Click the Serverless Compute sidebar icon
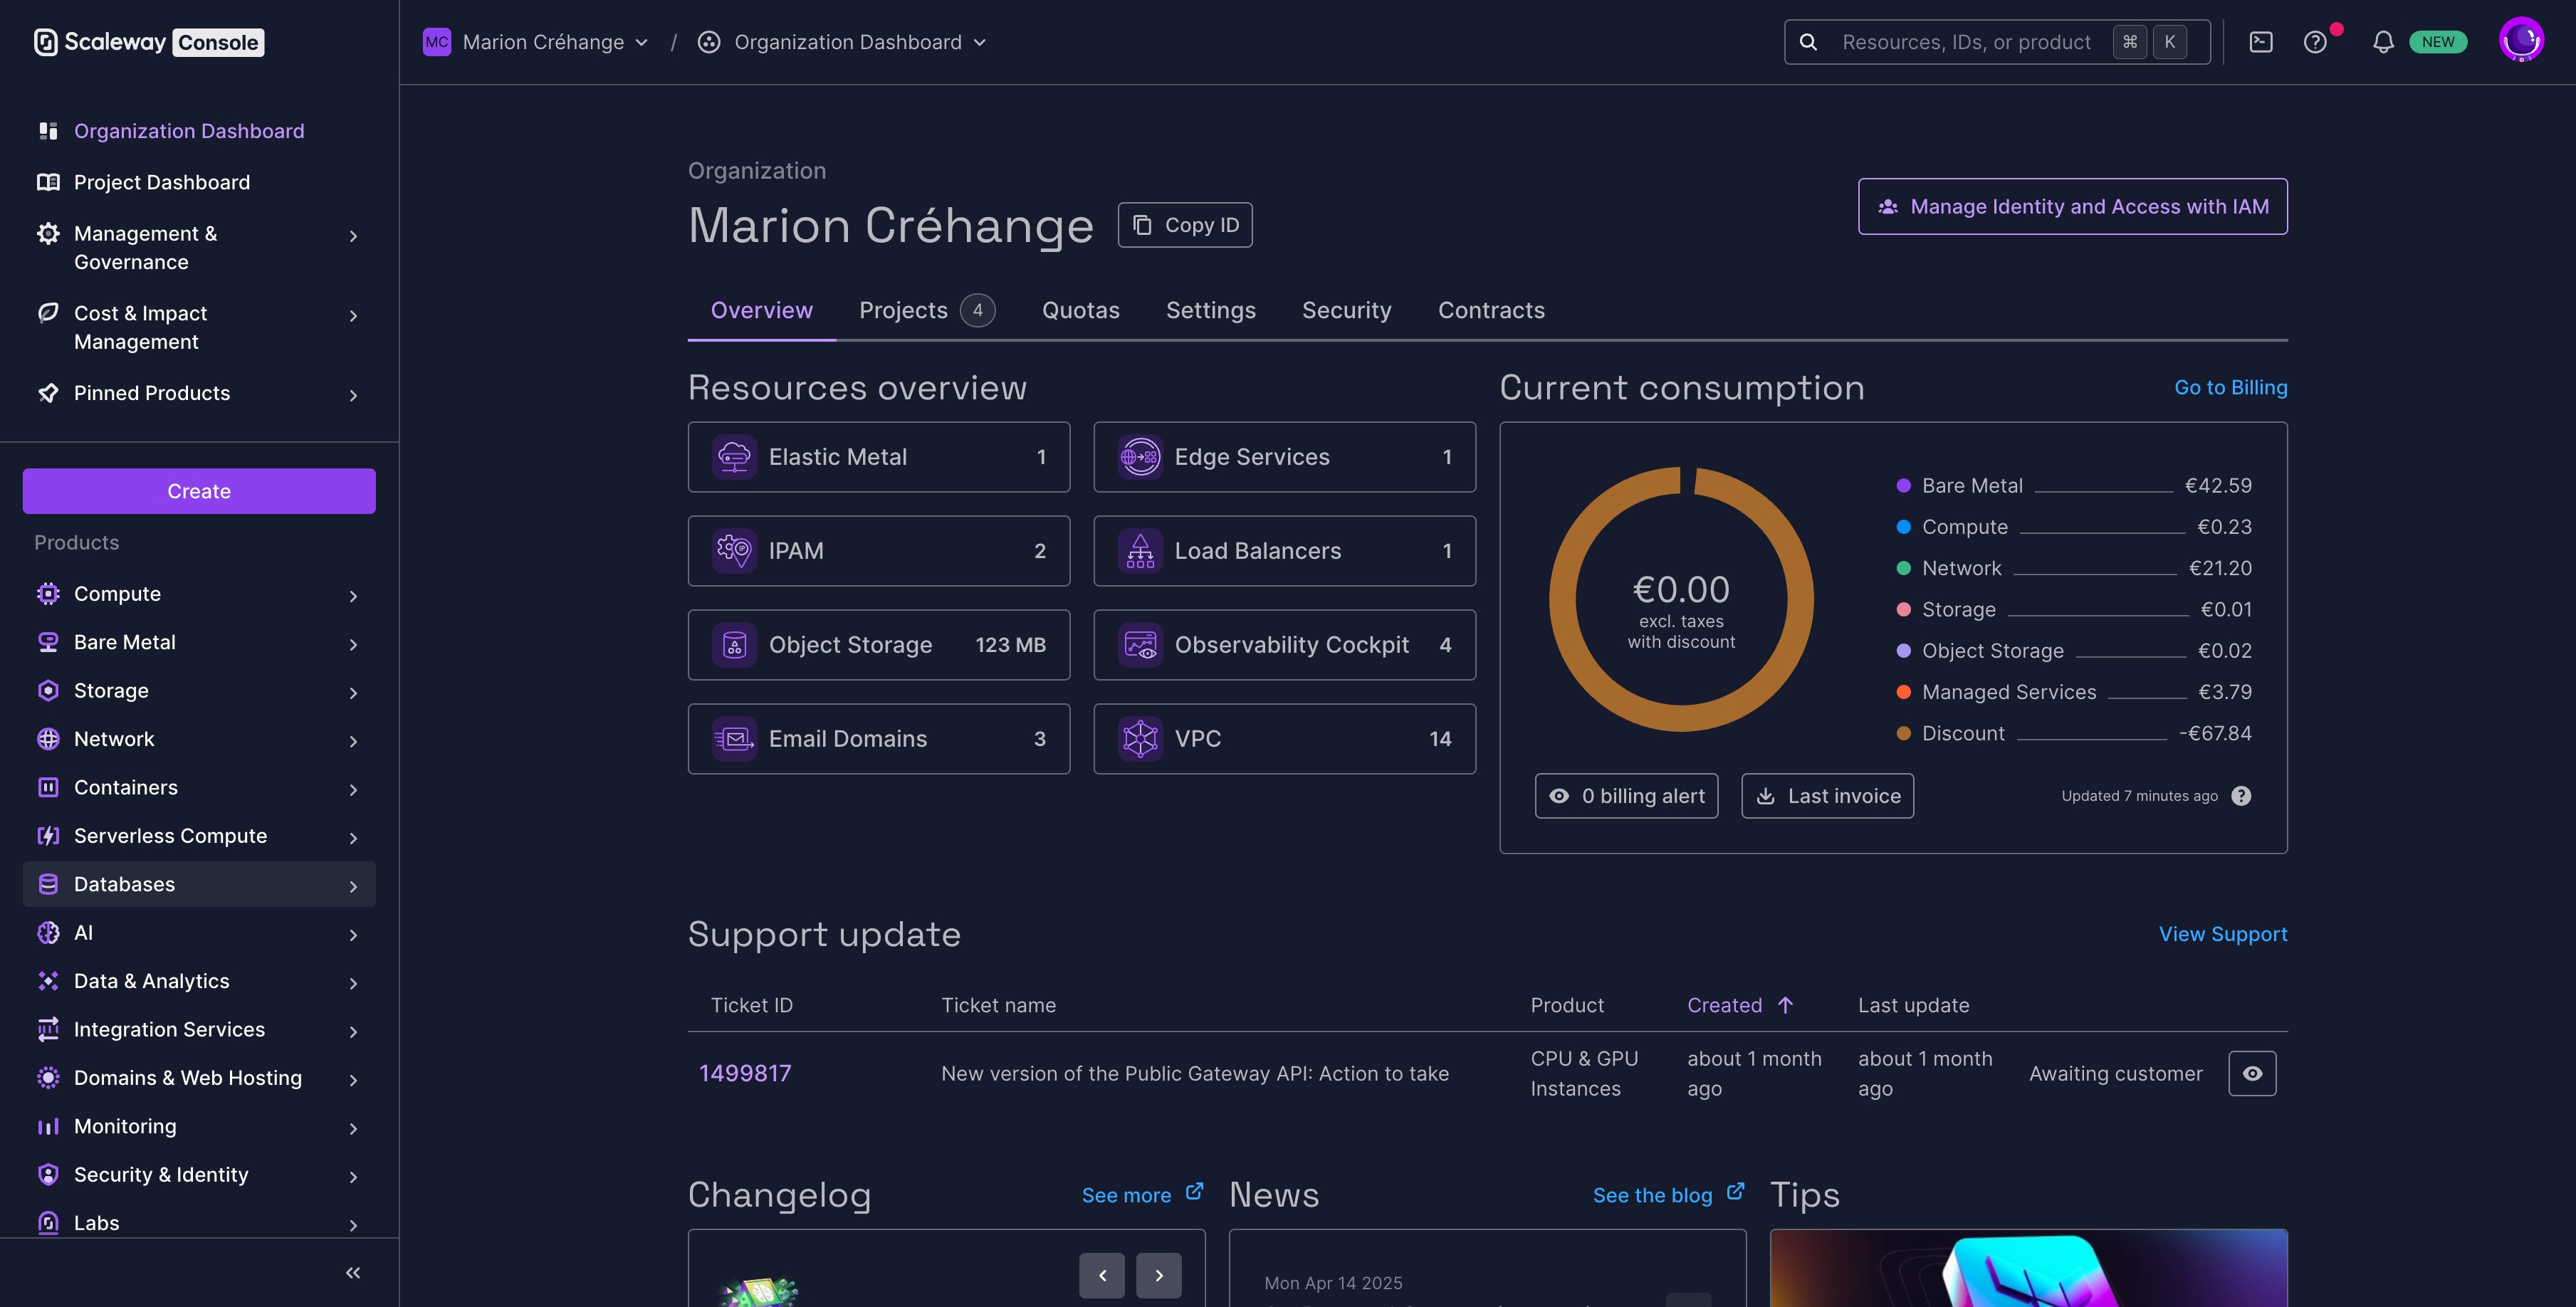Viewport: 2576px width, 1307px height. tap(48, 836)
